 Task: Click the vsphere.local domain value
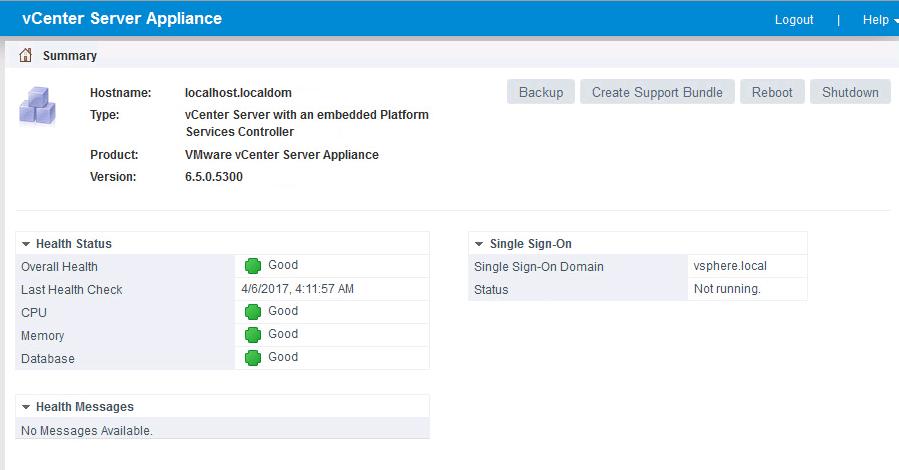730,266
